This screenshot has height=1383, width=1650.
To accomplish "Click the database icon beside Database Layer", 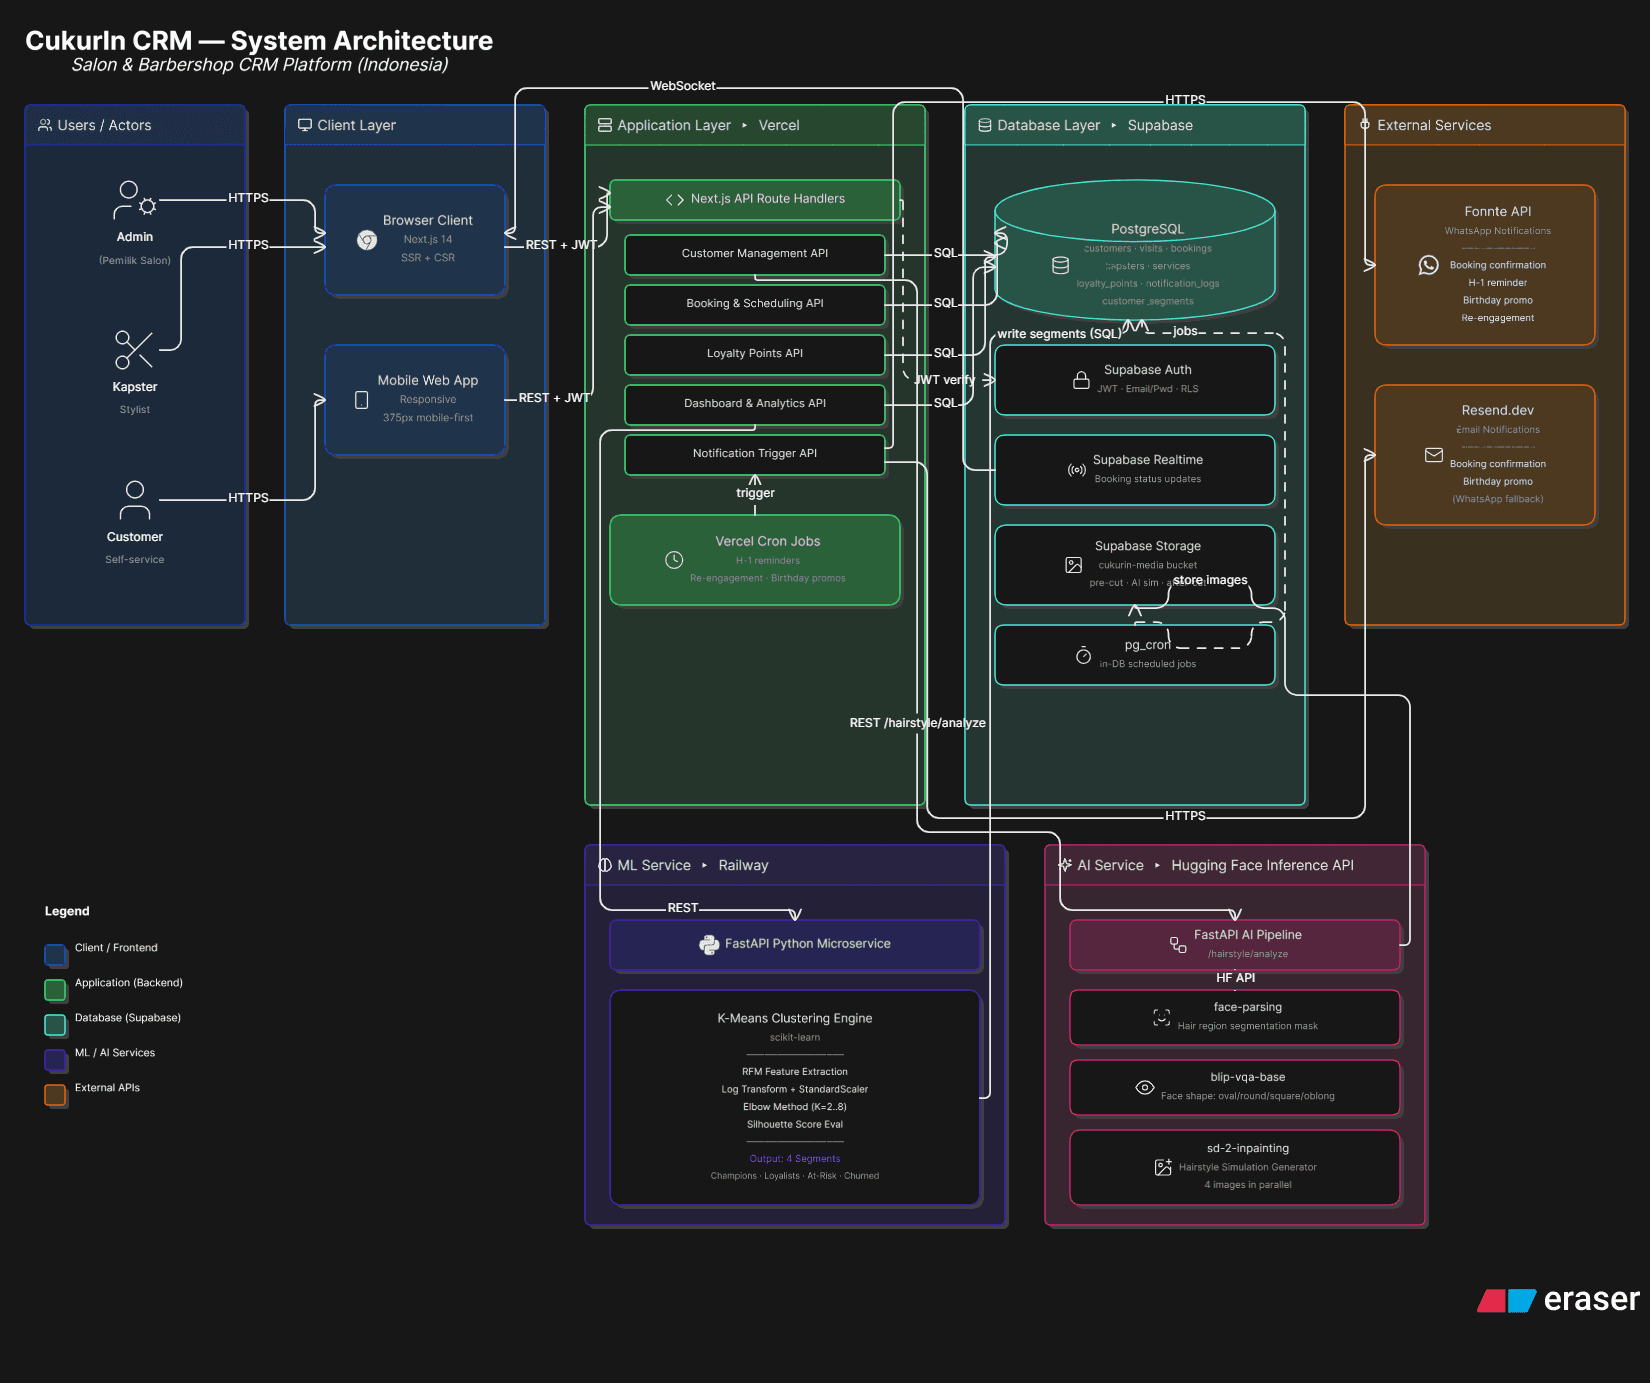I will pyautogui.click(x=985, y=125).
